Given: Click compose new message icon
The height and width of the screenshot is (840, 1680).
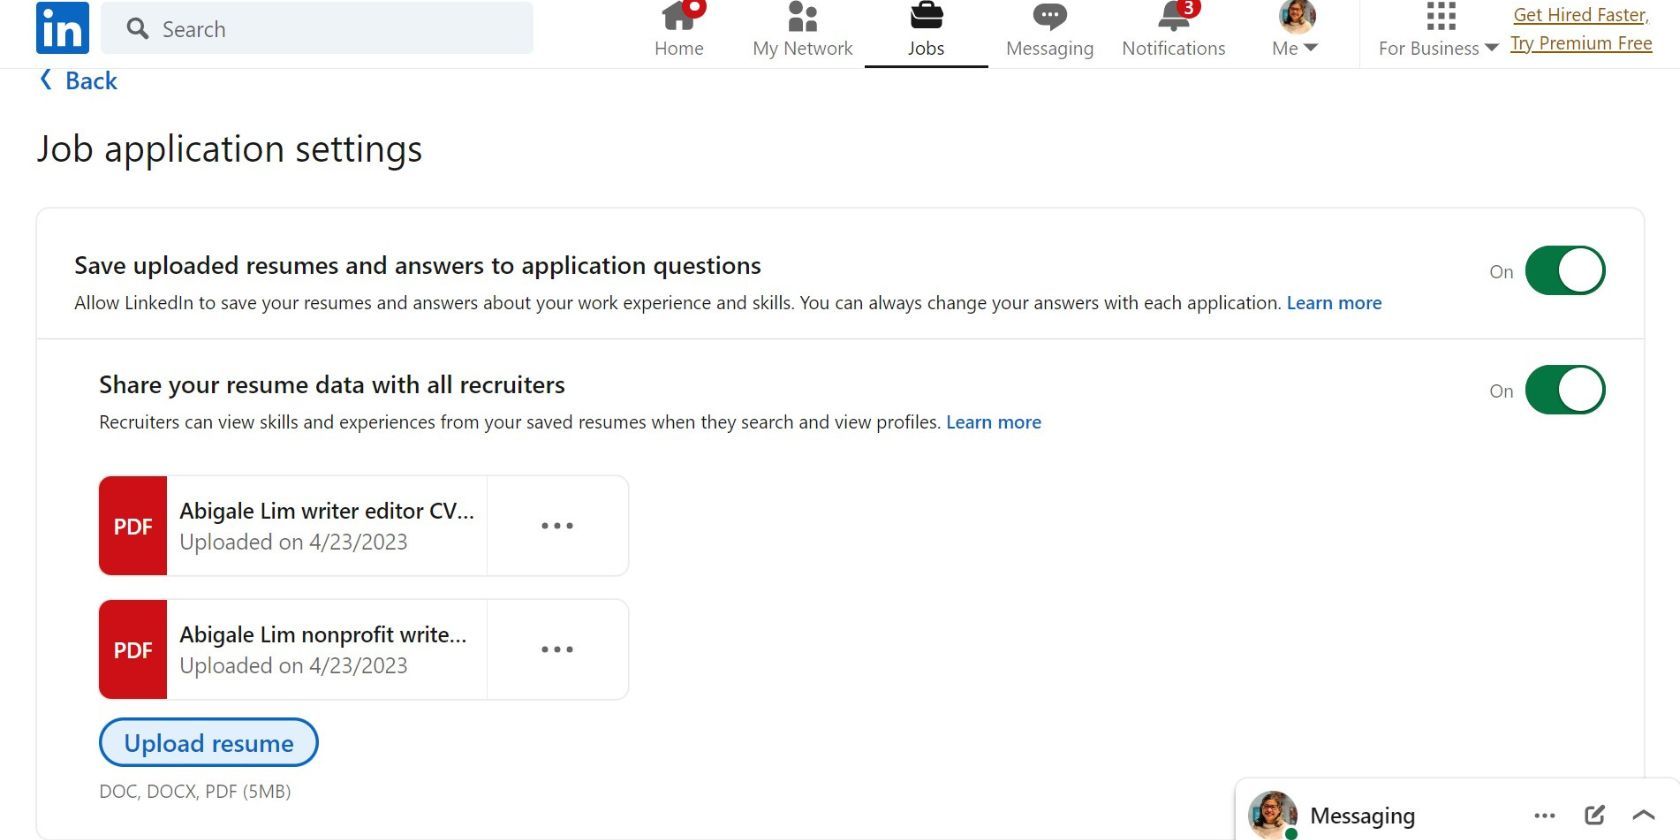Looking at the screenshot, I should coord(1594,815).
